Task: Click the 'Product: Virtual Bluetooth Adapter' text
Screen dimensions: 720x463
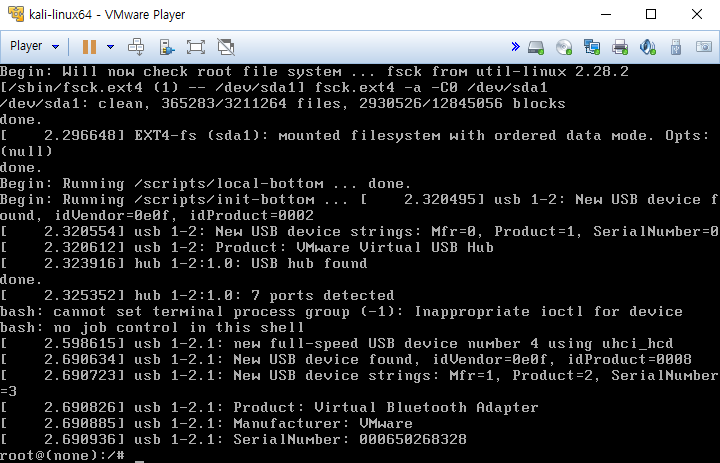Action: [x=386, y=407]
